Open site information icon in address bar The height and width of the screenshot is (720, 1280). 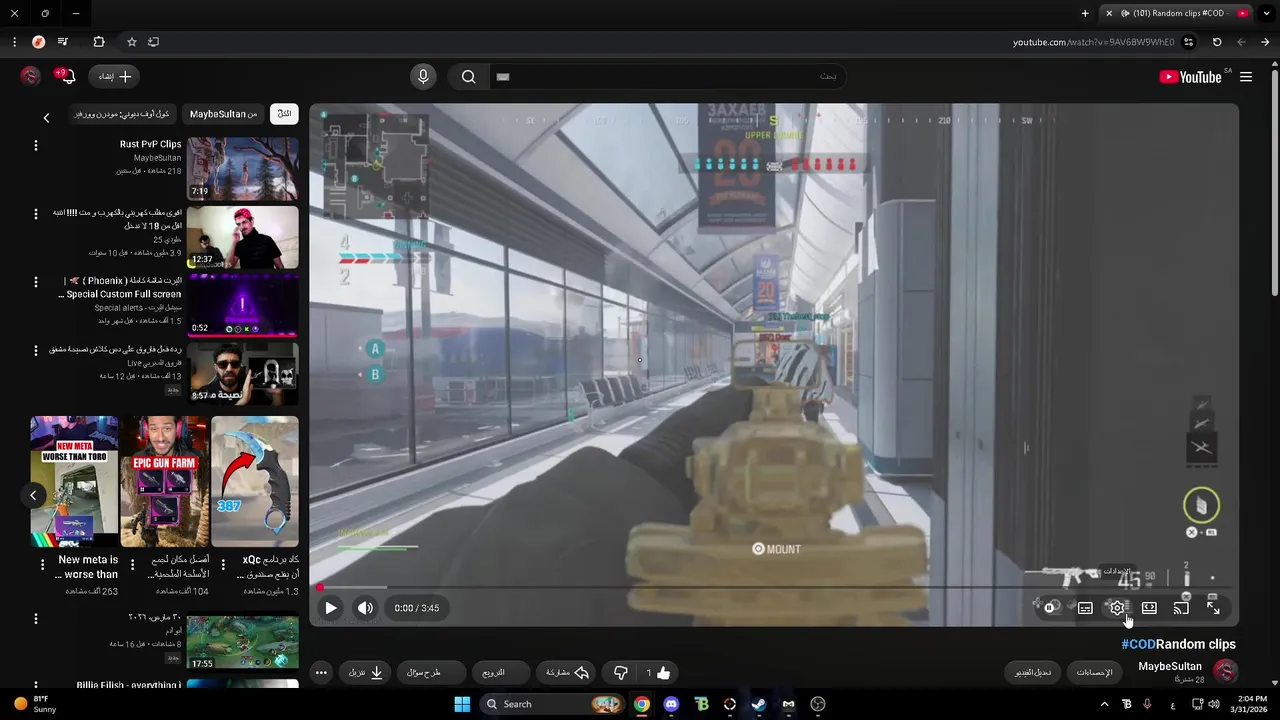(1188, 42)
